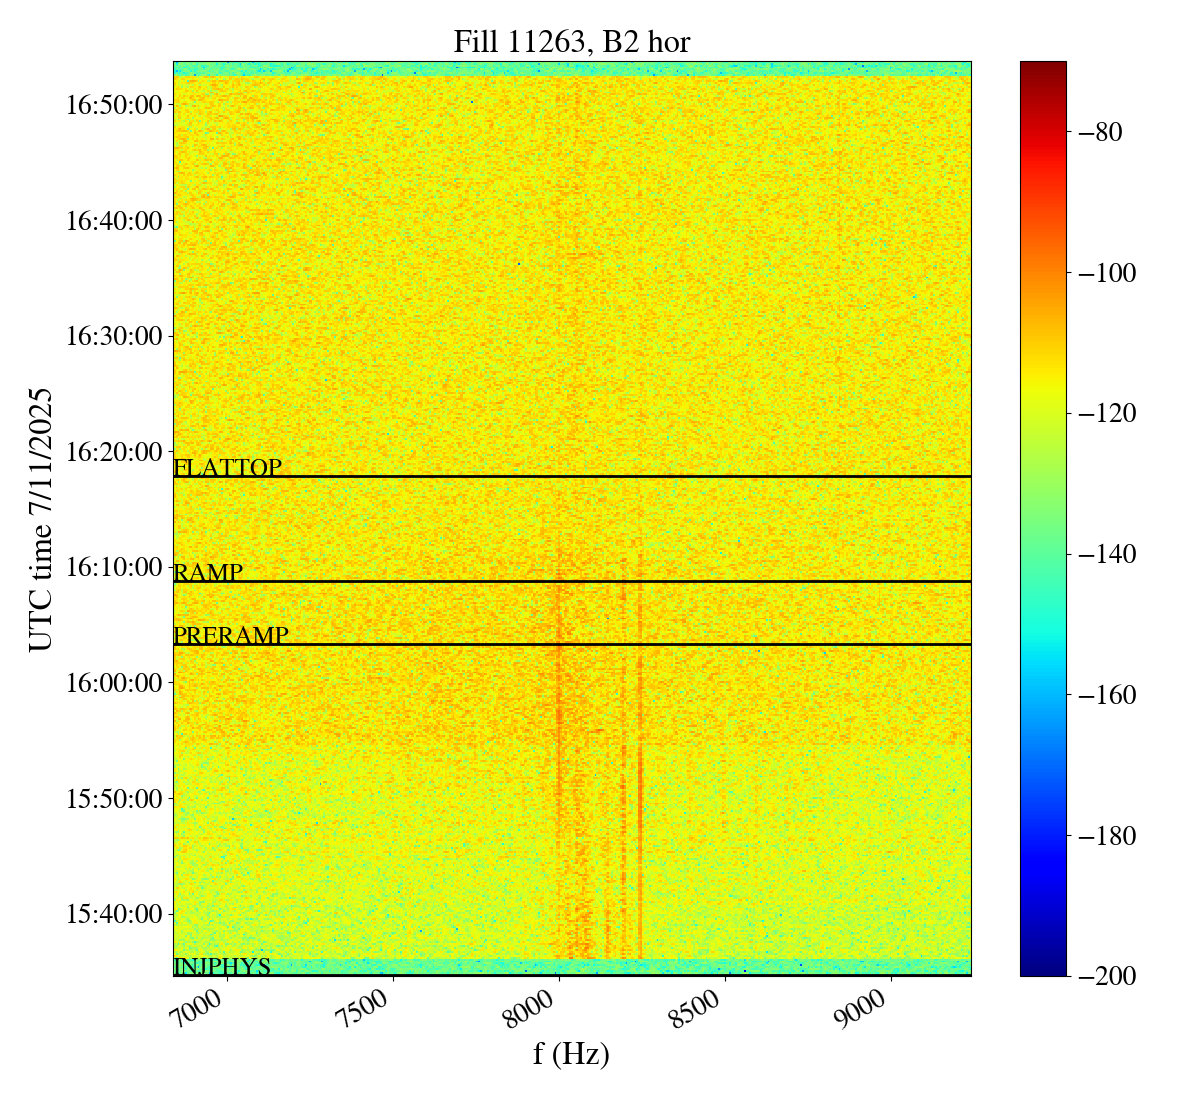Select the RAMP phase marker label
Image resolution: width=1200 pixels, height=1100 pixels.
coord(208,573)
